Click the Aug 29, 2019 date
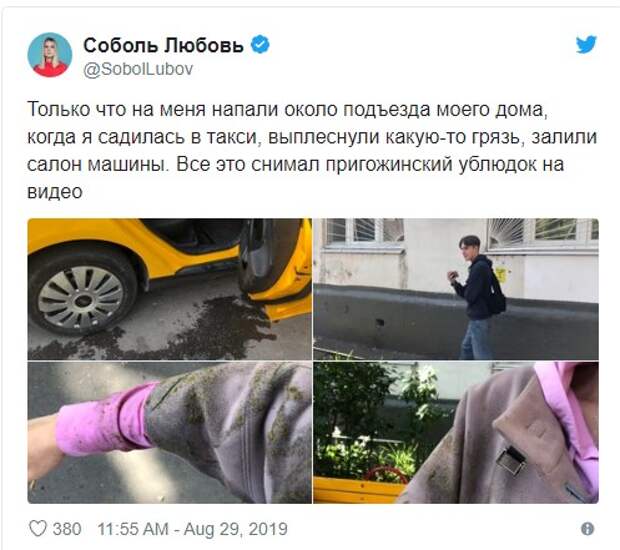Screen dimensions: 620x550 [236, 529]
